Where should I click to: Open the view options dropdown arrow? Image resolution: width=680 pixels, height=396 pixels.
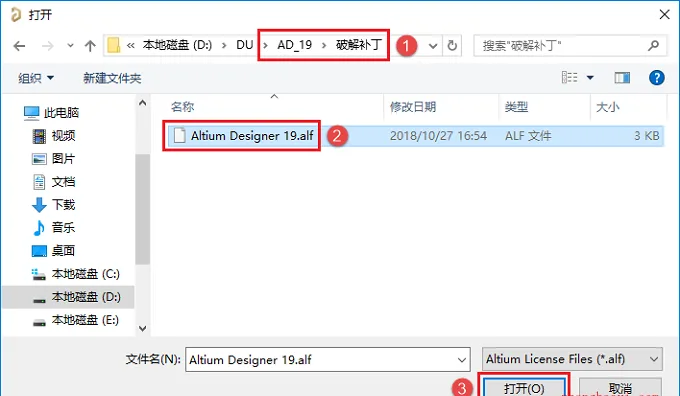pyautogui.click(x=590, y=78)
